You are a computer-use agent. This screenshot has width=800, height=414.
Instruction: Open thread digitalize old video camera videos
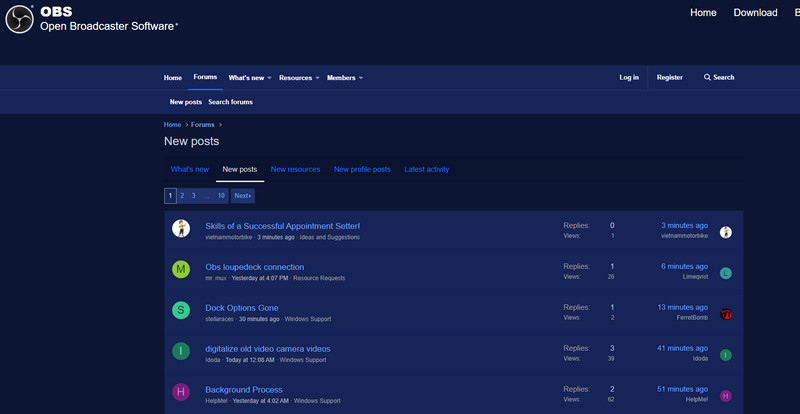(x=268, y=349)
